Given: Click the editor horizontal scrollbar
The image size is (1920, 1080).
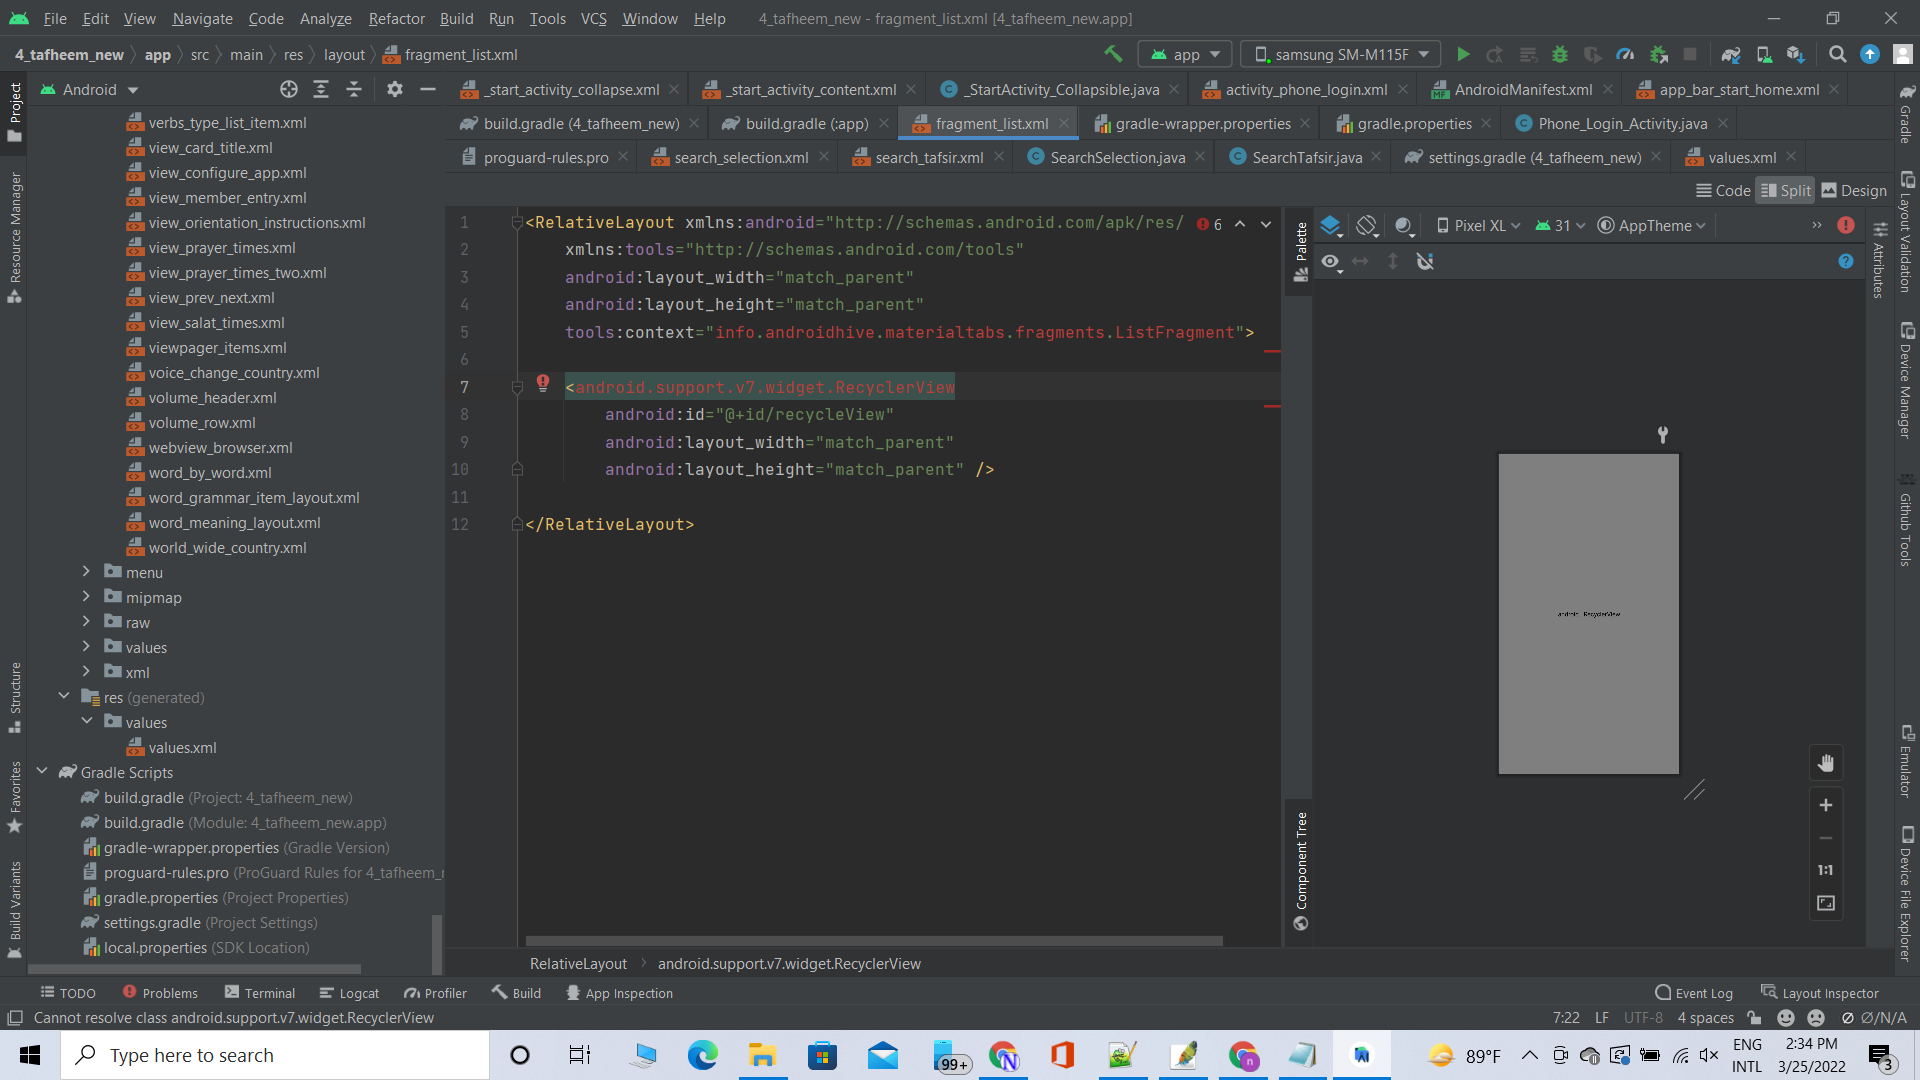Looking at the screenshot, I should point(874,941).
